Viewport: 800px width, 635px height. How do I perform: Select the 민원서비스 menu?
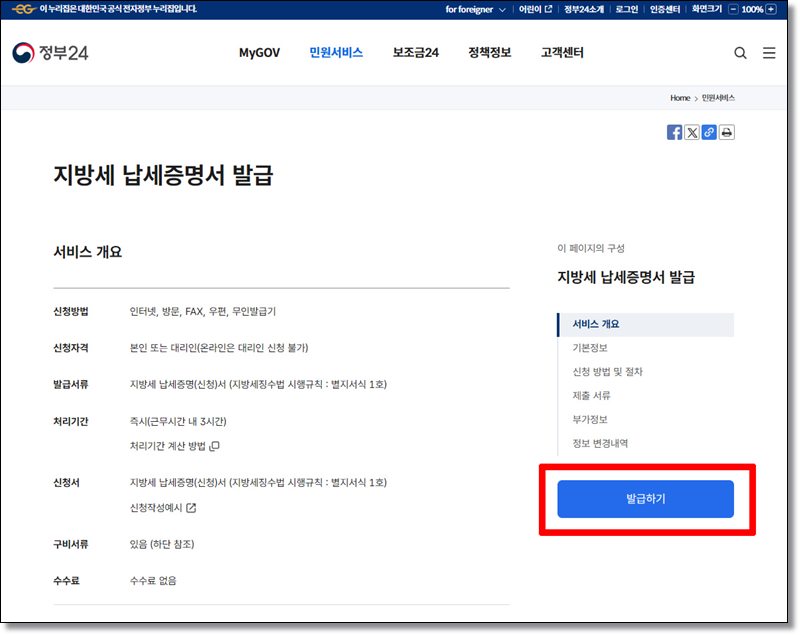point(336,53)
